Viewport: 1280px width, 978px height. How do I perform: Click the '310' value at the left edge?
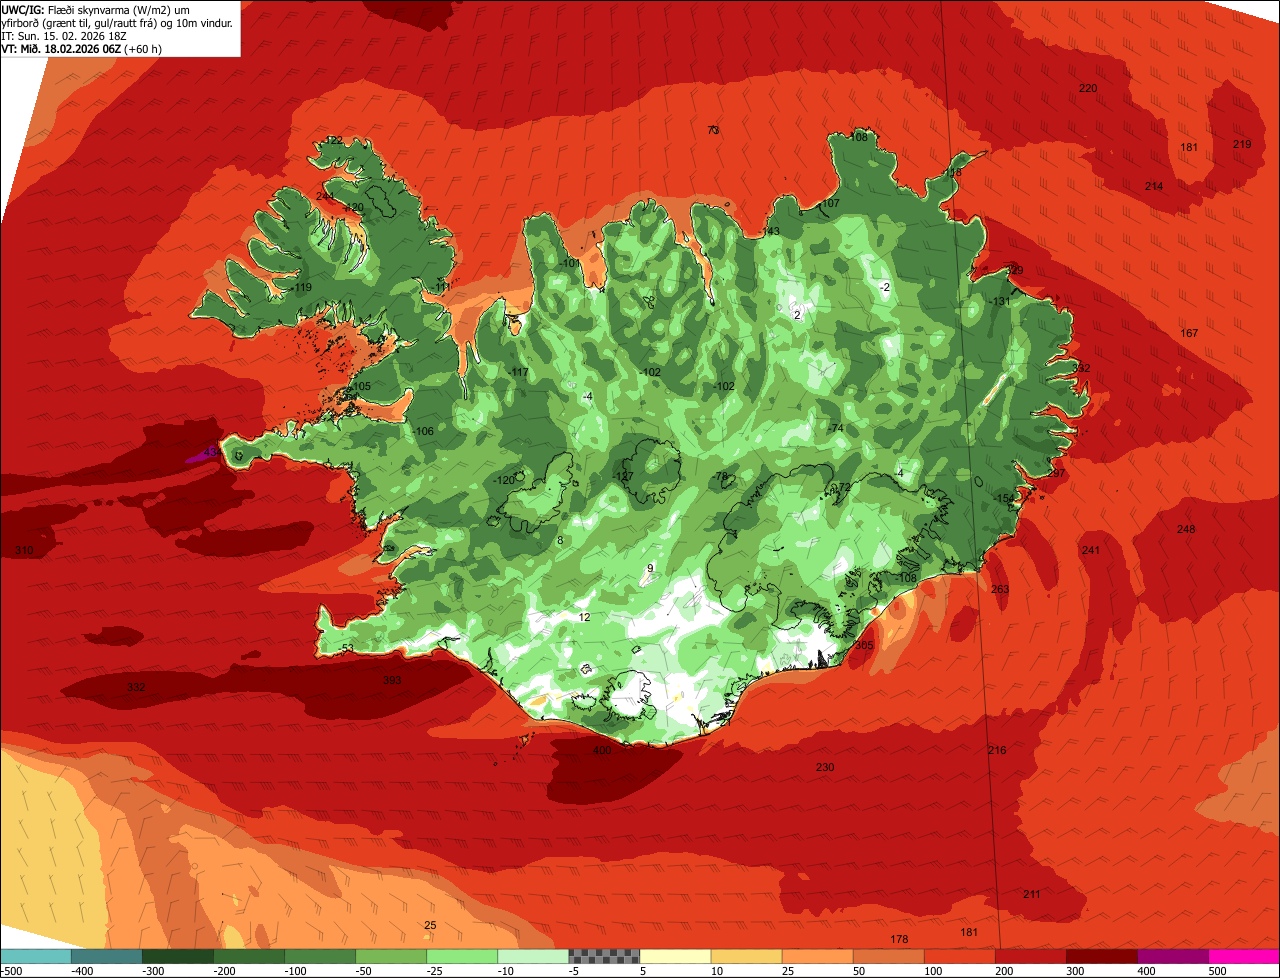click(x=24, y=551)
